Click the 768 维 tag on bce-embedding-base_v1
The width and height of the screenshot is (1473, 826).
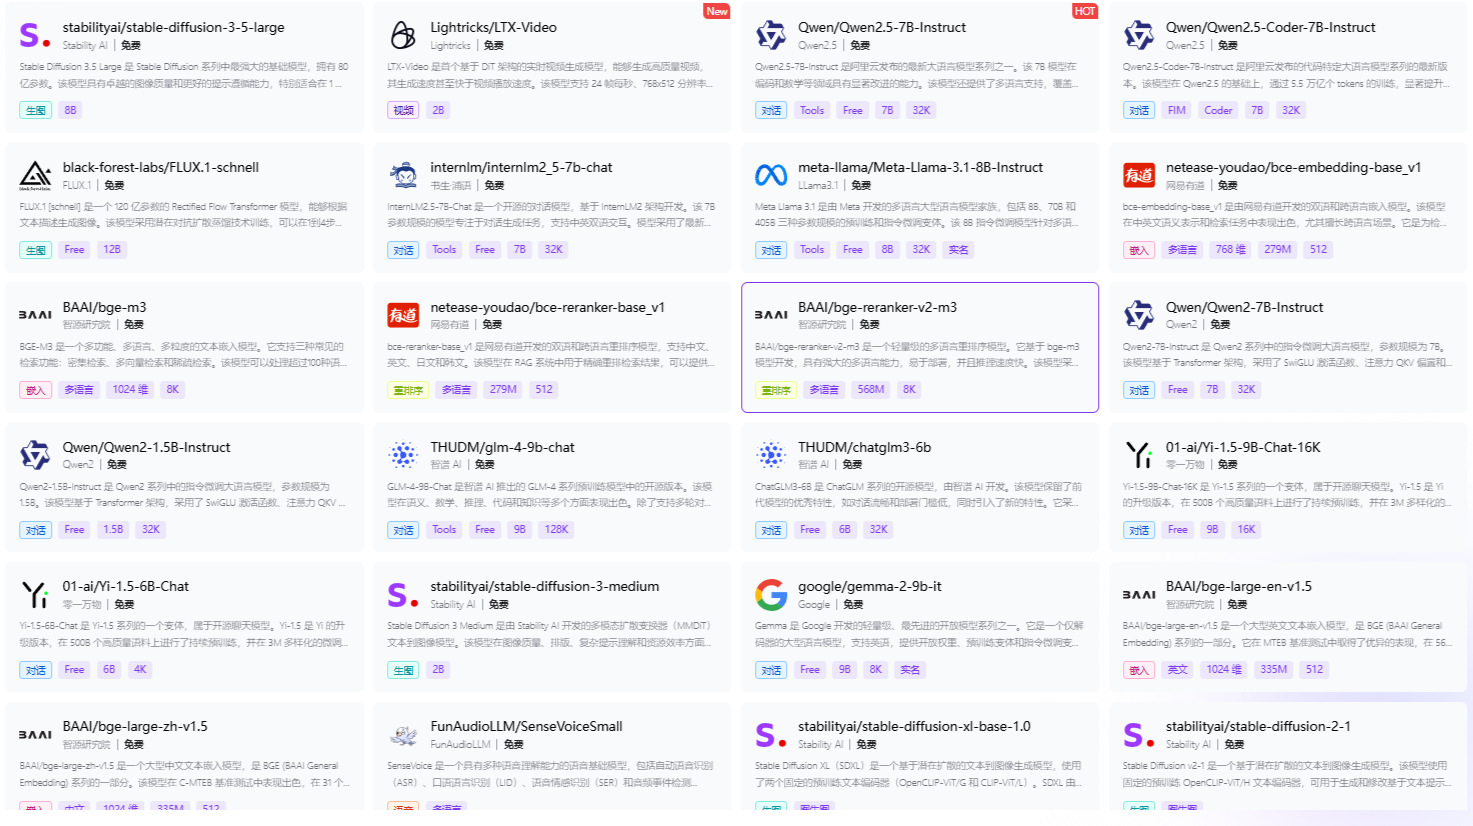click(1230, 250)
